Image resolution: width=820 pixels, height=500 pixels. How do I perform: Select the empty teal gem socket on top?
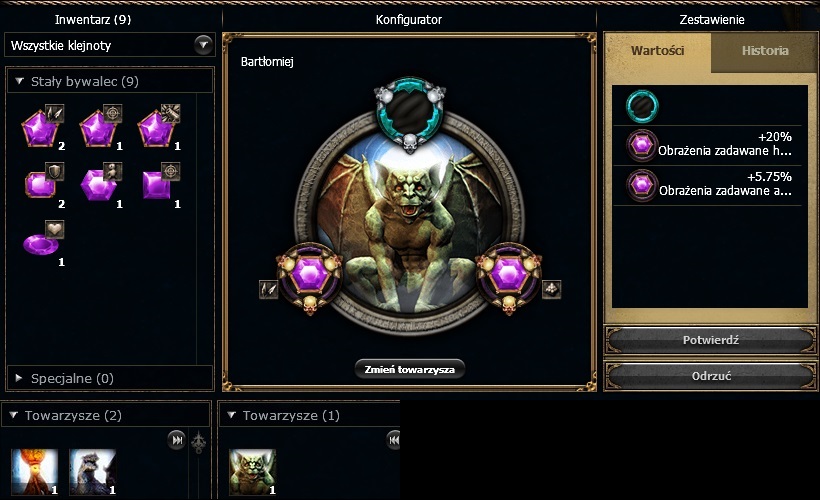pyautogui.click(x=410, y=113)
